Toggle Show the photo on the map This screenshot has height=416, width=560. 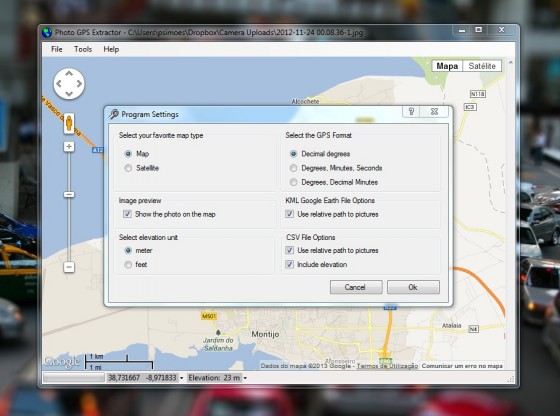[x=127, y=214]
